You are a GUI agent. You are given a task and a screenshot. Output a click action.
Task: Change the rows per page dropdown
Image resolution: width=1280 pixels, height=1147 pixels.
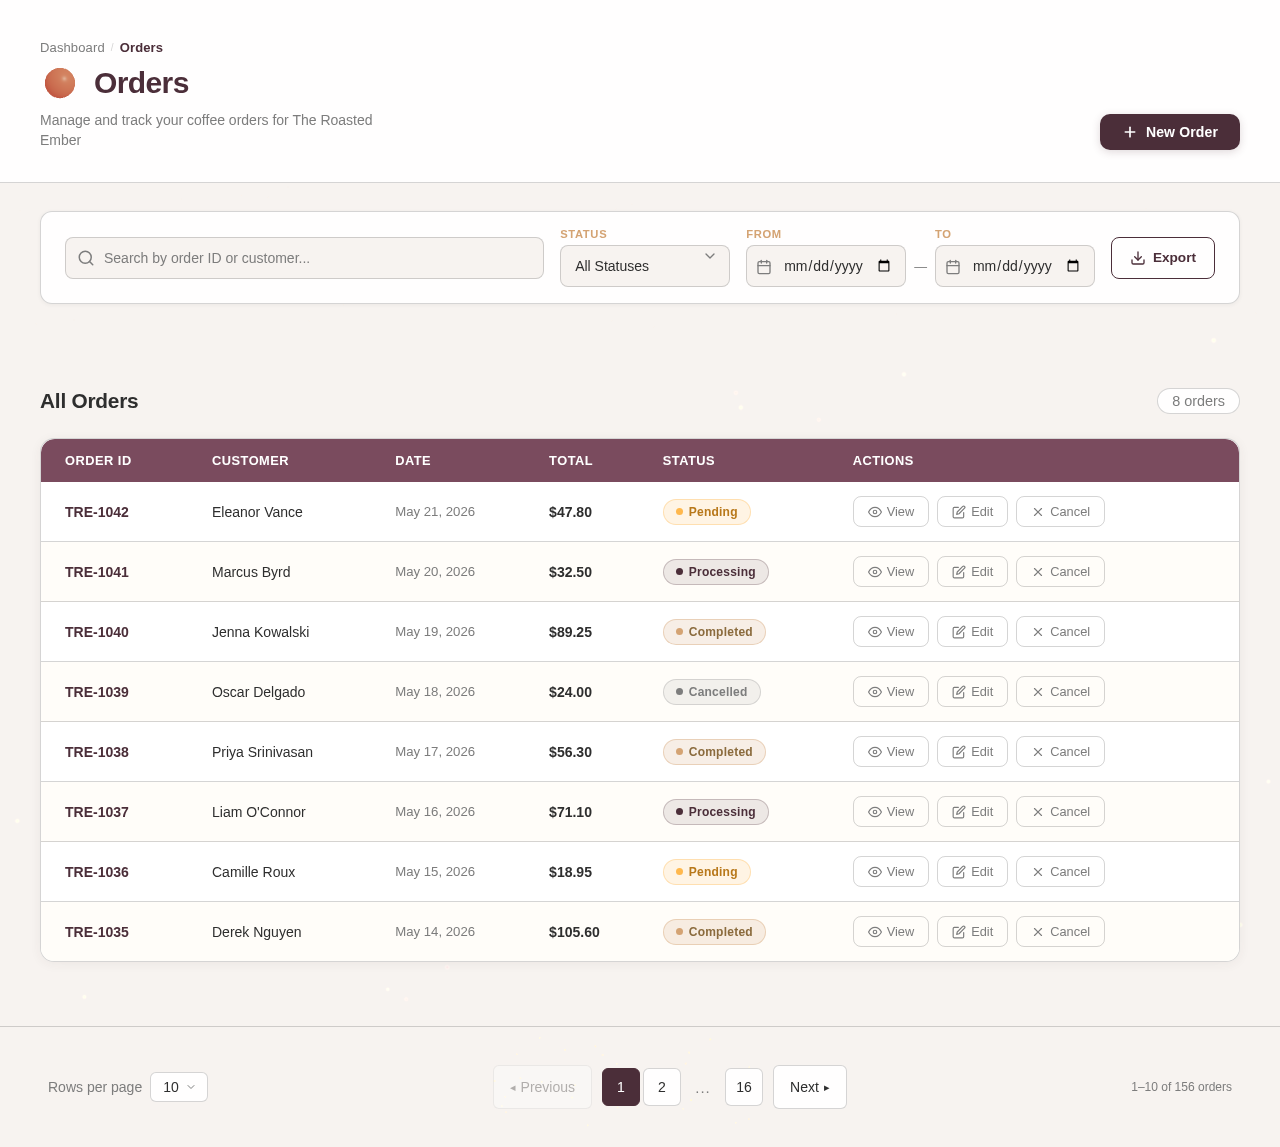[179, 1087]
